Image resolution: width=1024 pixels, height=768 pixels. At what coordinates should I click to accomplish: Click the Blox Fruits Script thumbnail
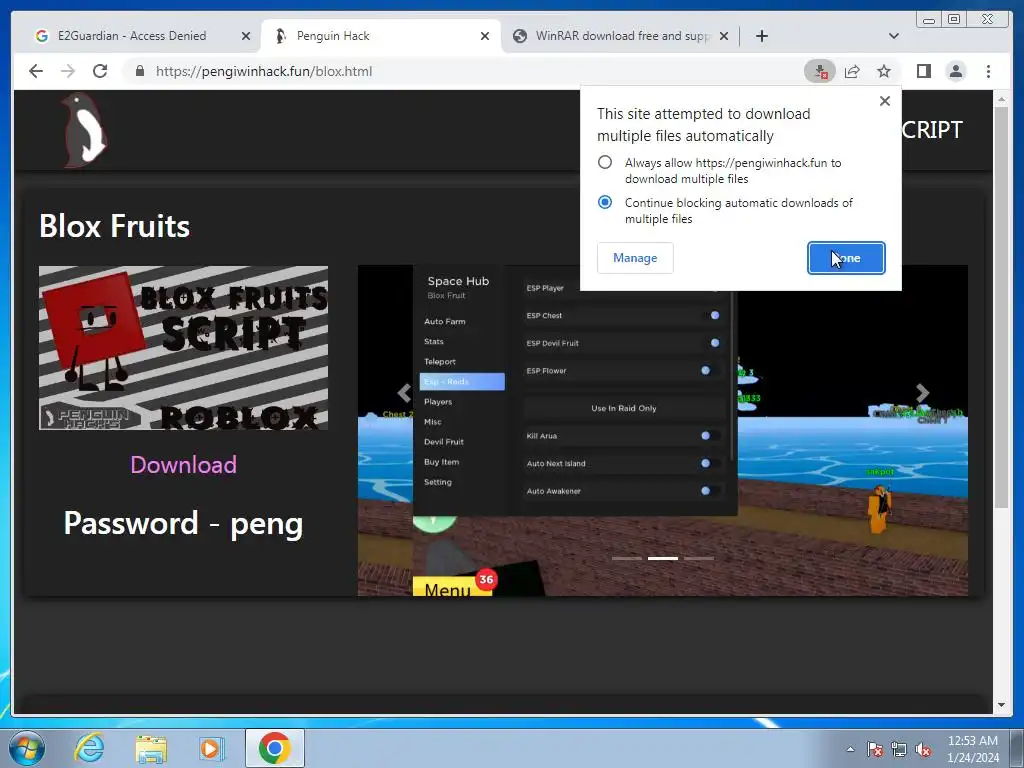pos(184,347)
